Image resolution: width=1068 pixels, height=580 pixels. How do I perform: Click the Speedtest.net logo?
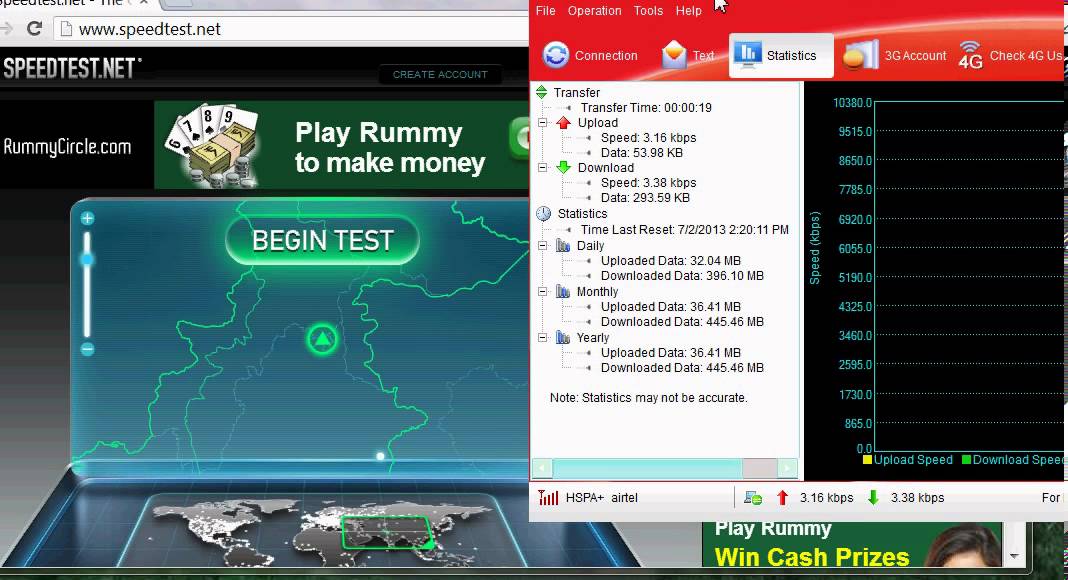point(72,68)
